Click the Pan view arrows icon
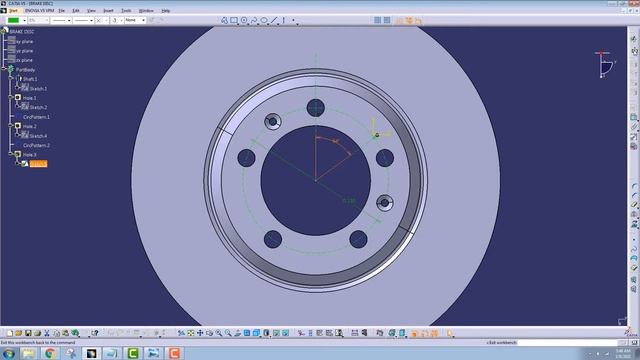Image resolution: width=640 pixels, height=360 pixels. point(200,333)
